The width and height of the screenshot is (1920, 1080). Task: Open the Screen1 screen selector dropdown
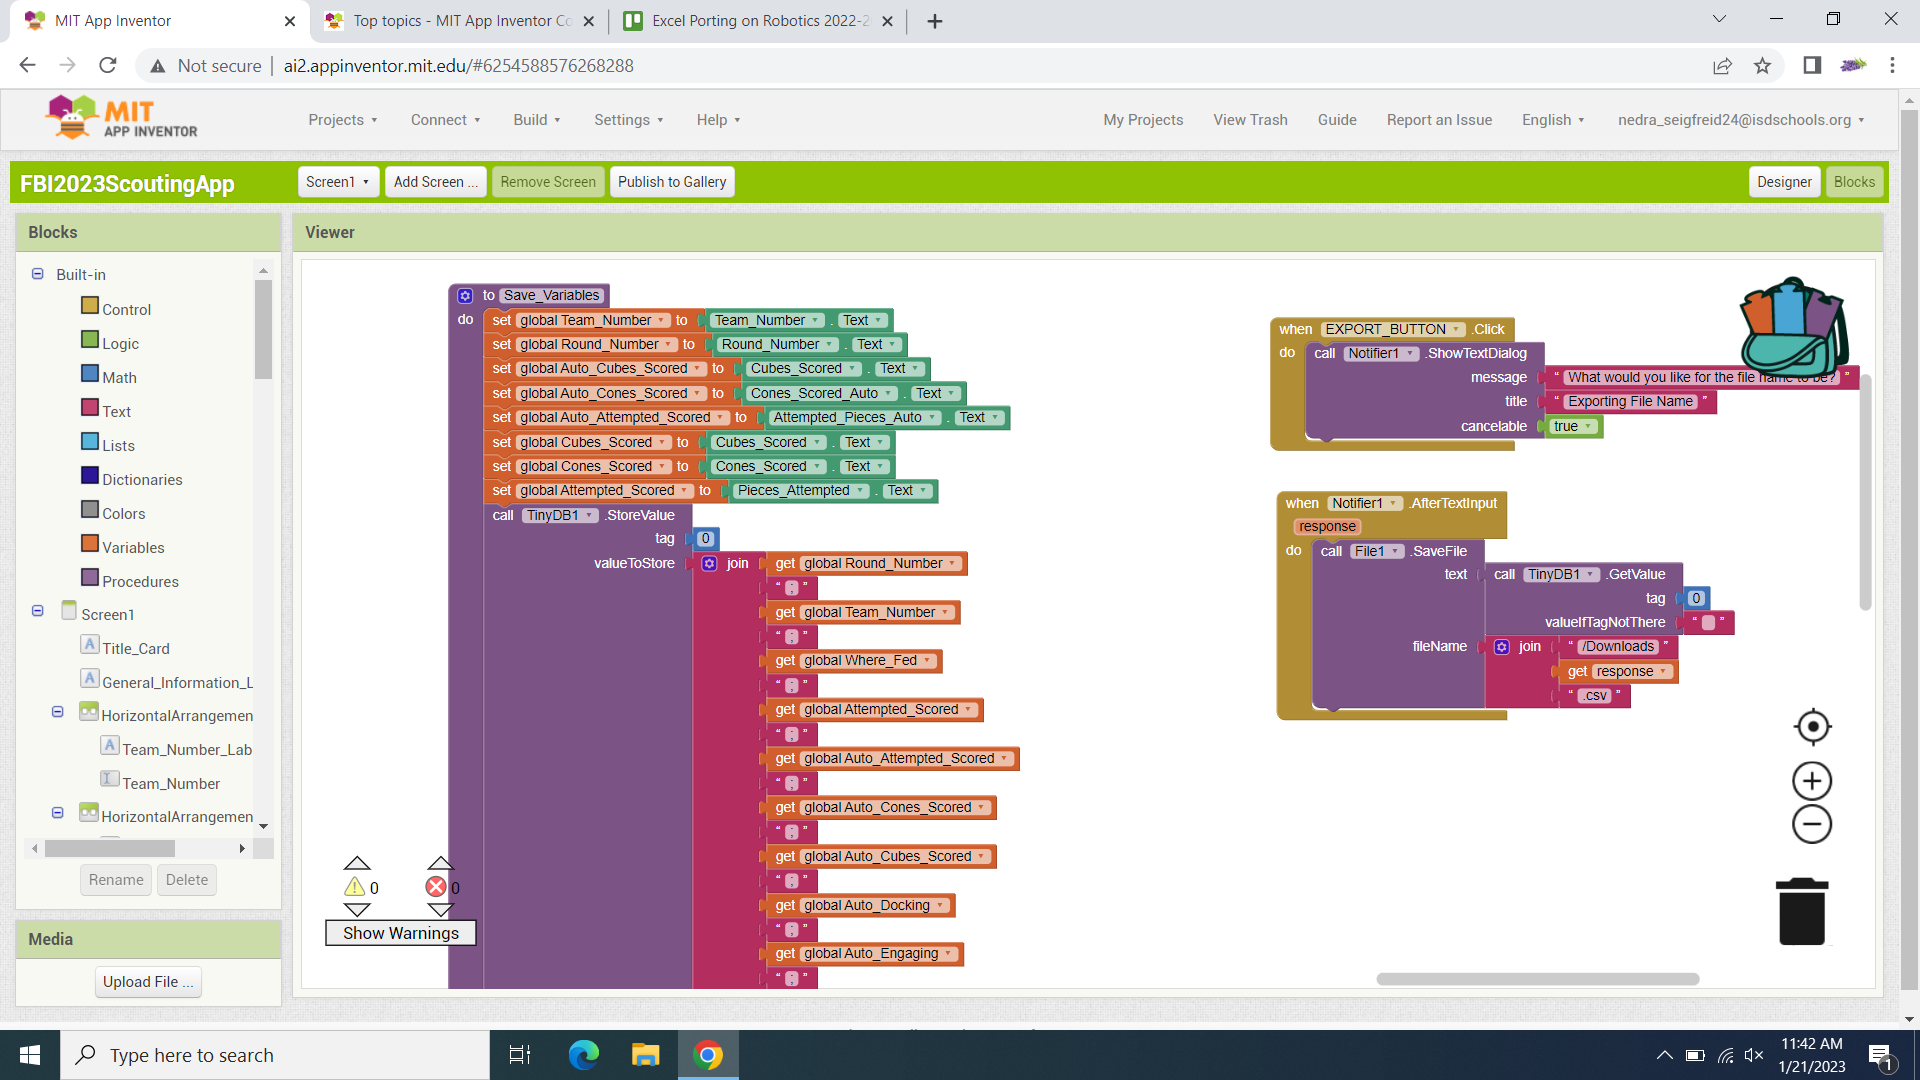(x=338, y=182)
